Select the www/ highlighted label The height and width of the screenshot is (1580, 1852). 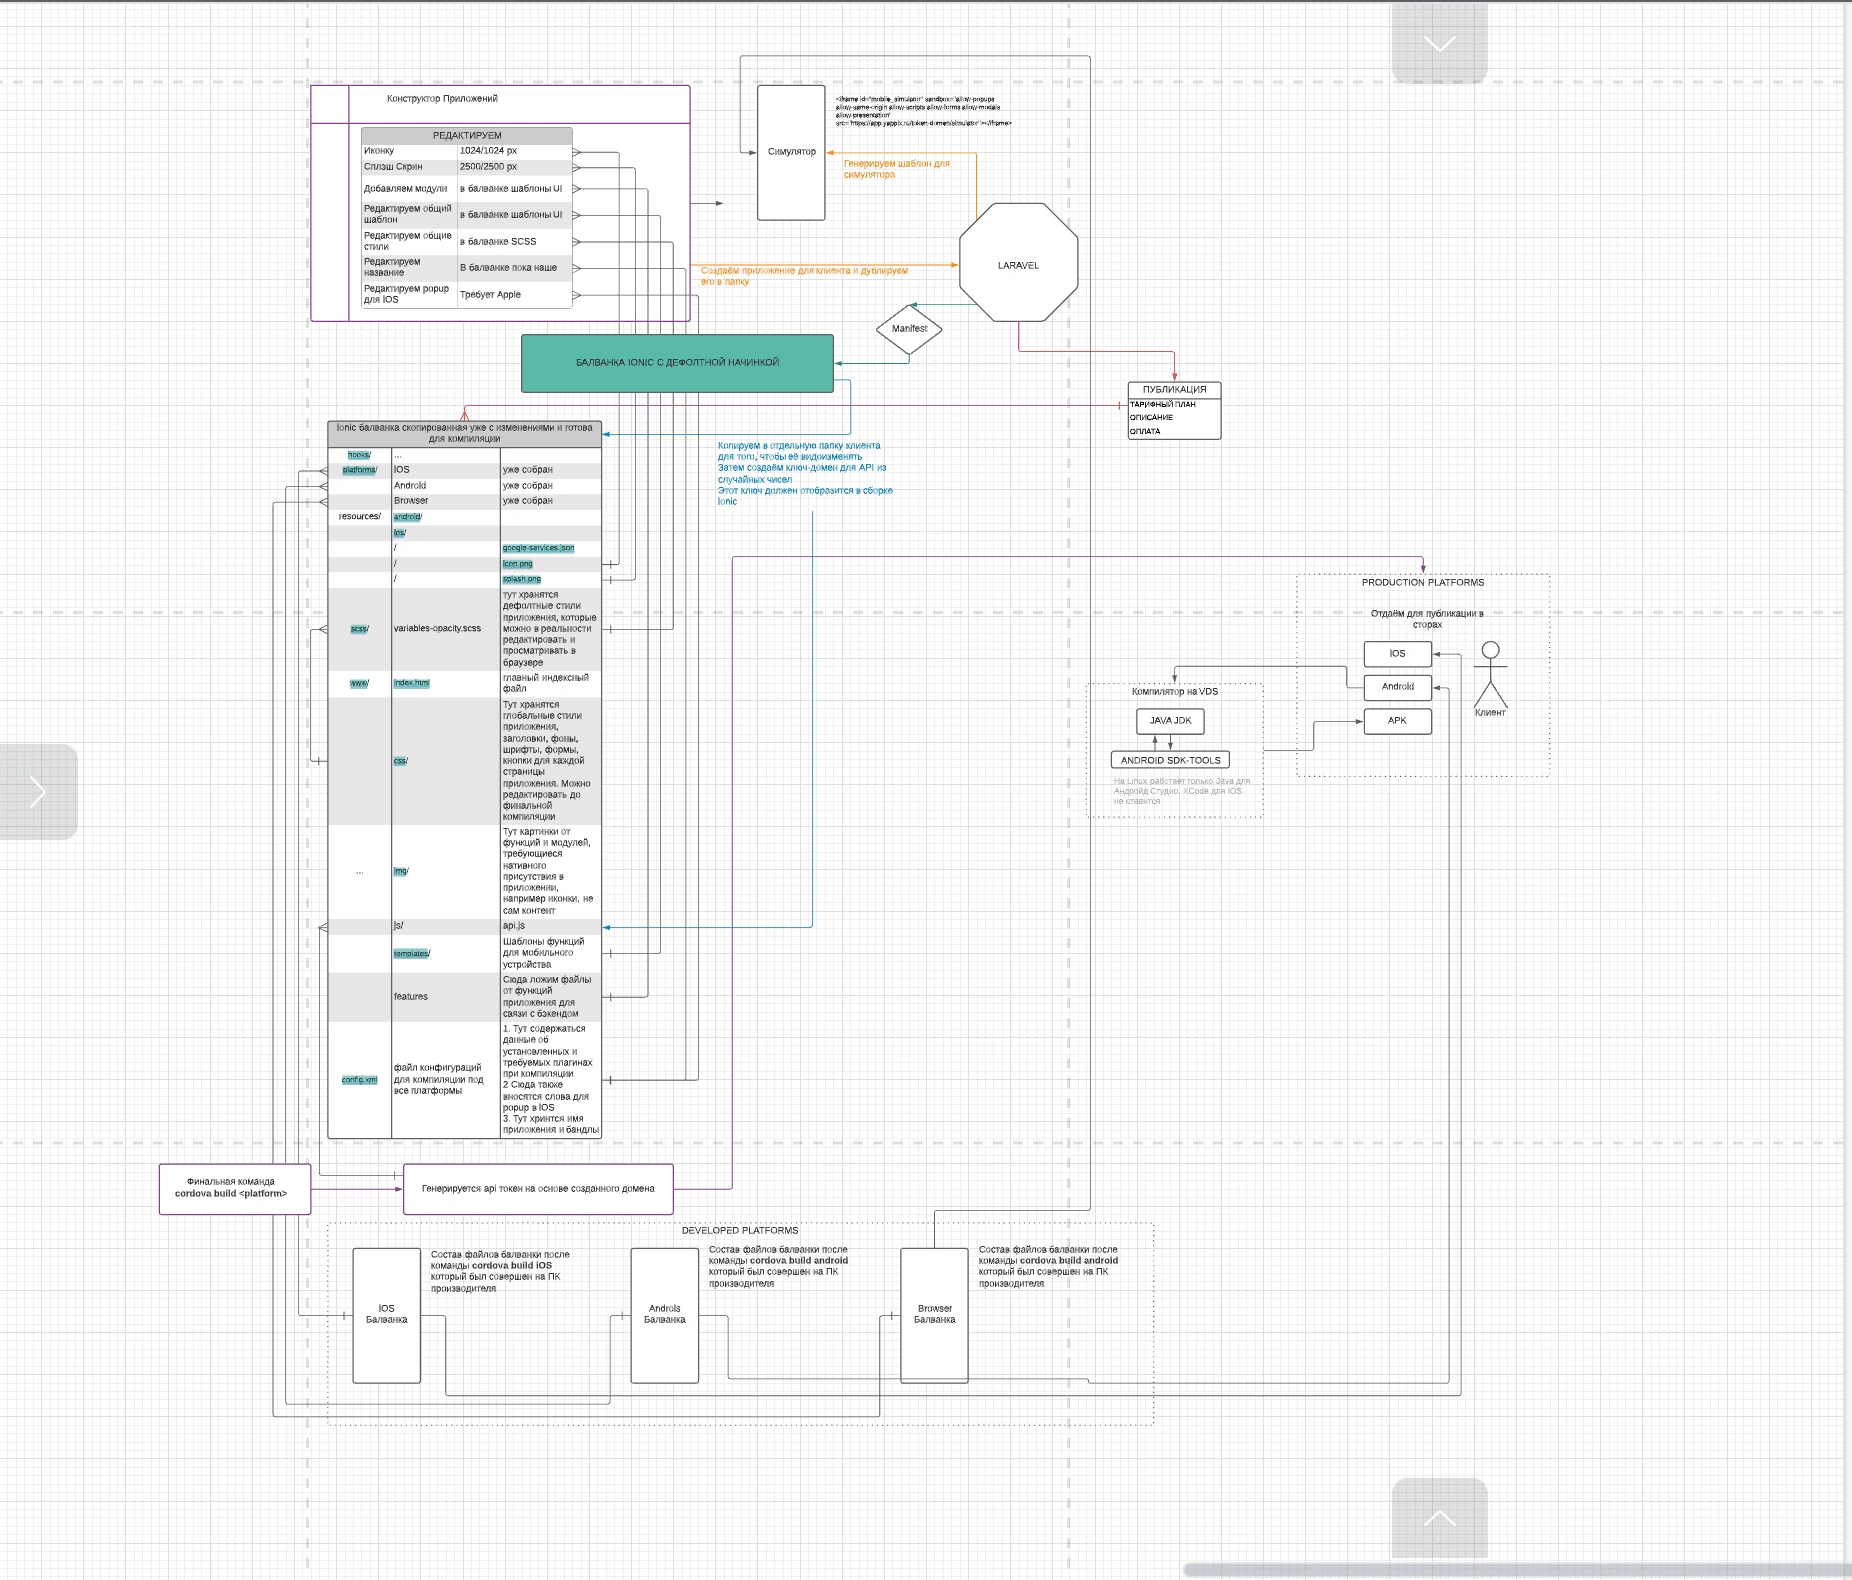[359, 683]
